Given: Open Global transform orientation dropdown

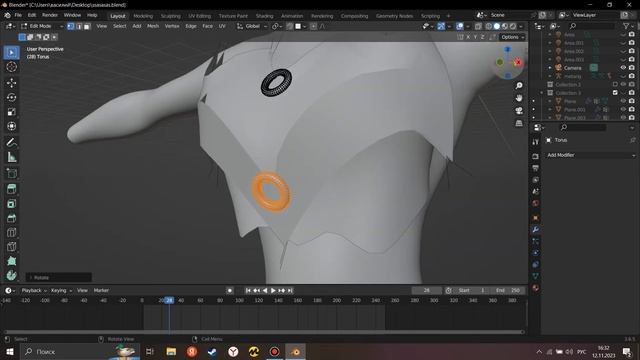Looking at the screenshot, I should (x=251, y=26).
